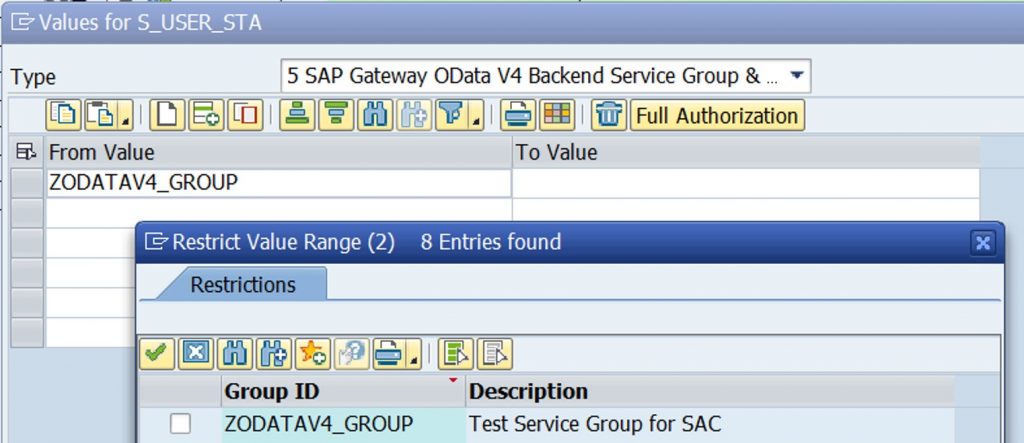Image resolution: width=1024 pixels, height=443 pixels.
Task: Click the trash can Delete icon
Action: pyautogui.click(x=609, y=115)
